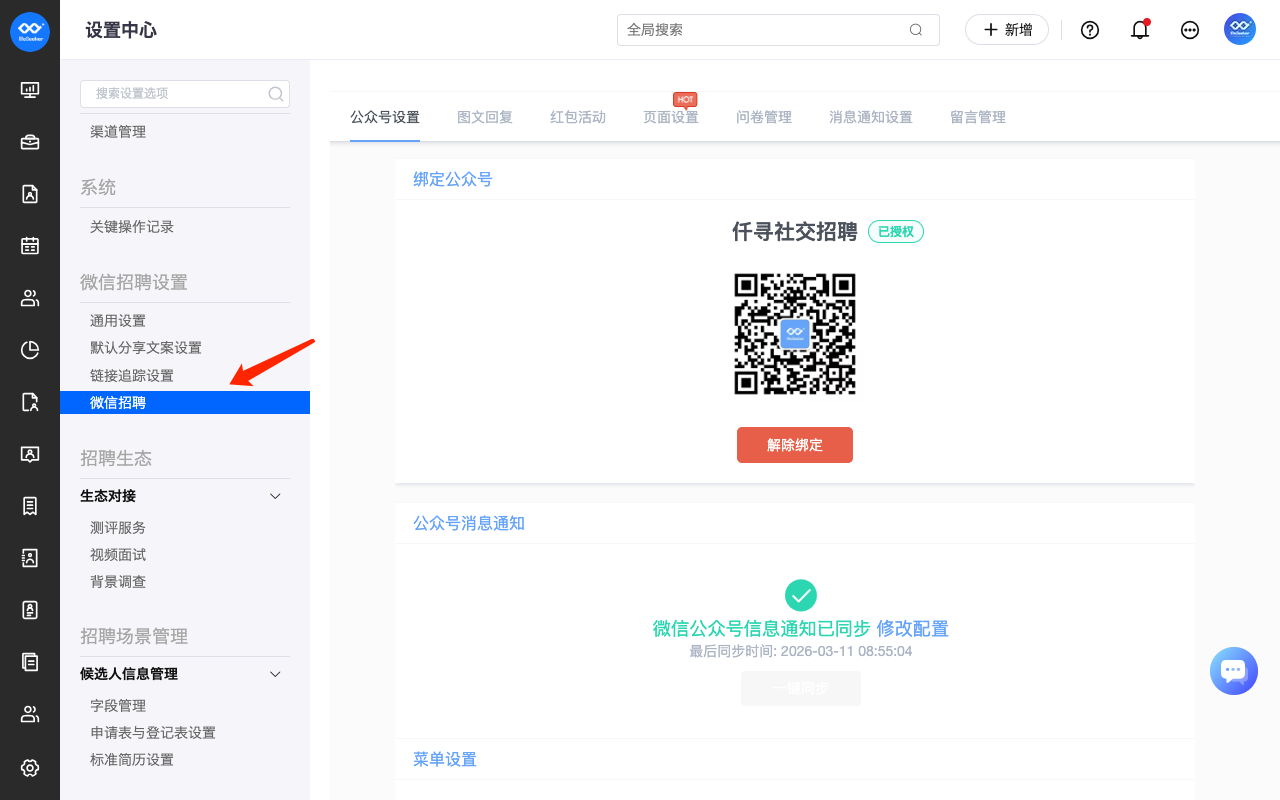Open the more options ellipsis icon
Viewport: 1280px width, 800px height.
[x=1190, y=30]
